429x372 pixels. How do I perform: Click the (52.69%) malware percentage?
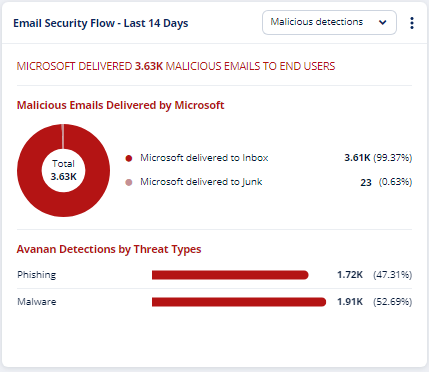[x=392, y=302]
